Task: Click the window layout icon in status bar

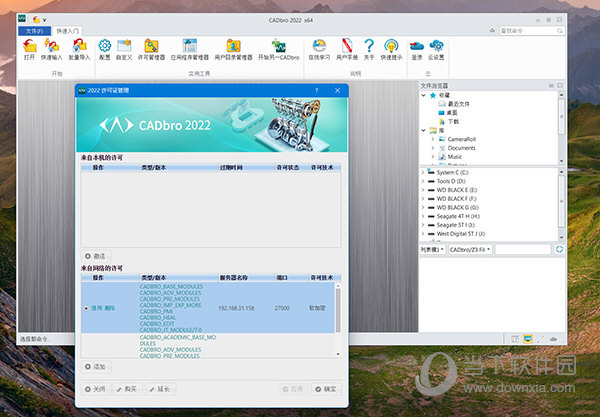Action: (x=515, y=339)
